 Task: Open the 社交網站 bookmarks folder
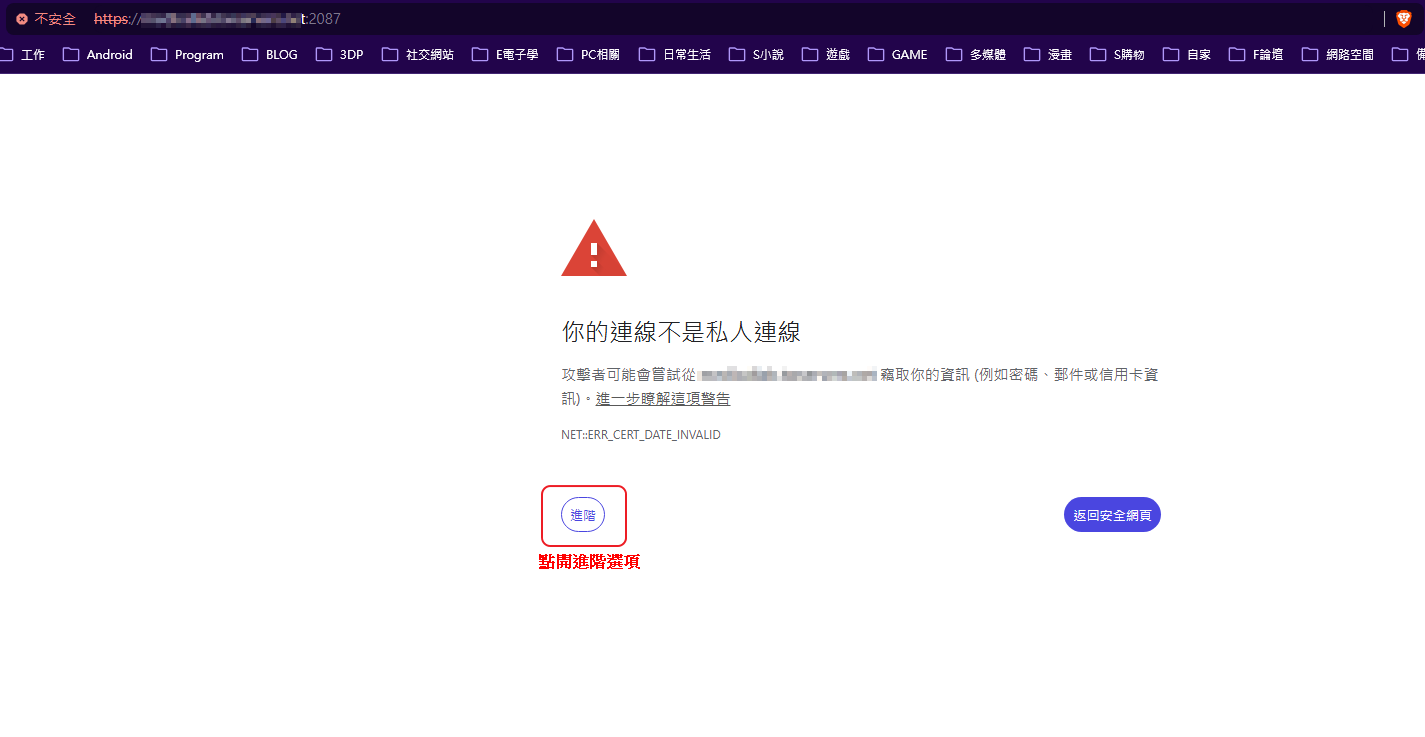tap(418, 55)
